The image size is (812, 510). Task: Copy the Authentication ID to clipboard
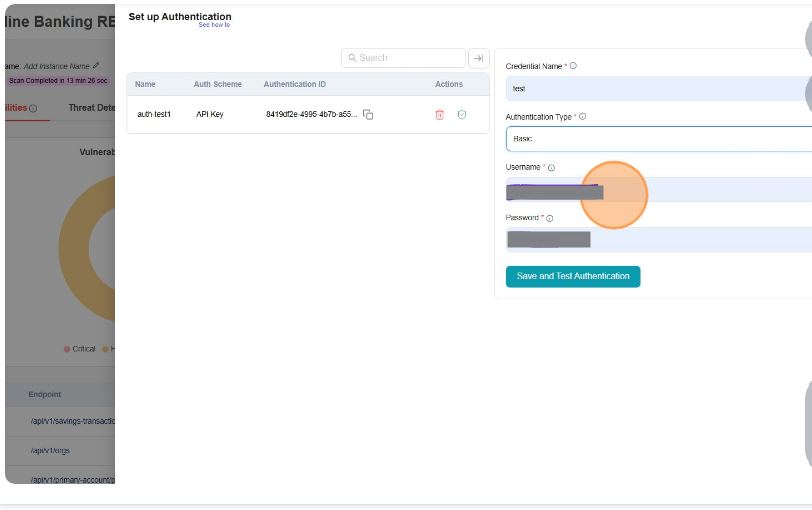click(368, 115)
